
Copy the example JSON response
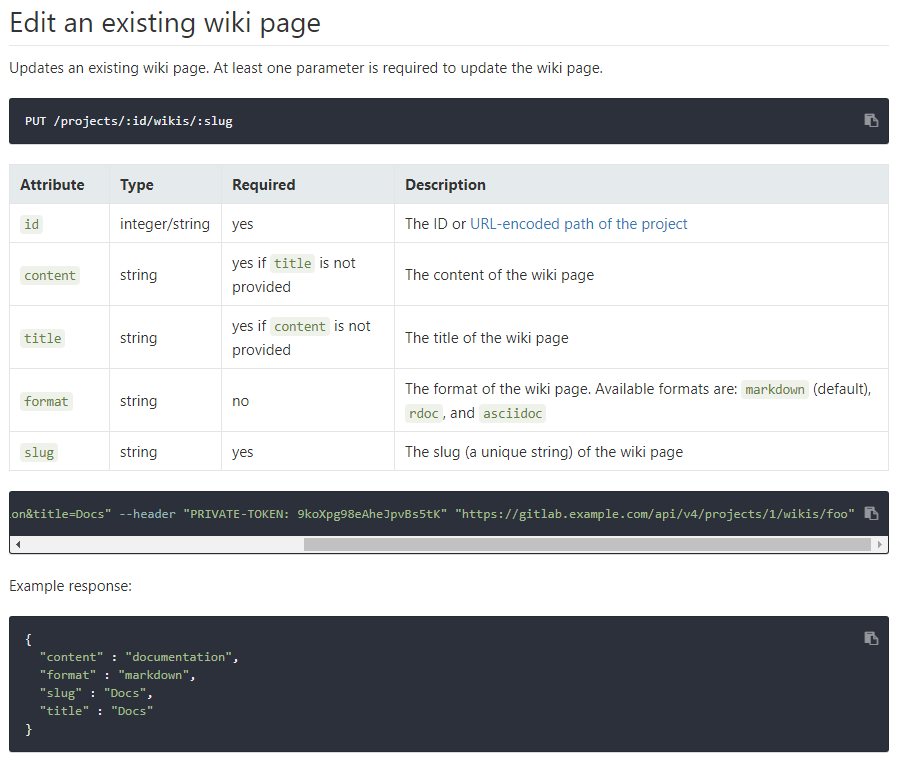click(x=871, y=638)
